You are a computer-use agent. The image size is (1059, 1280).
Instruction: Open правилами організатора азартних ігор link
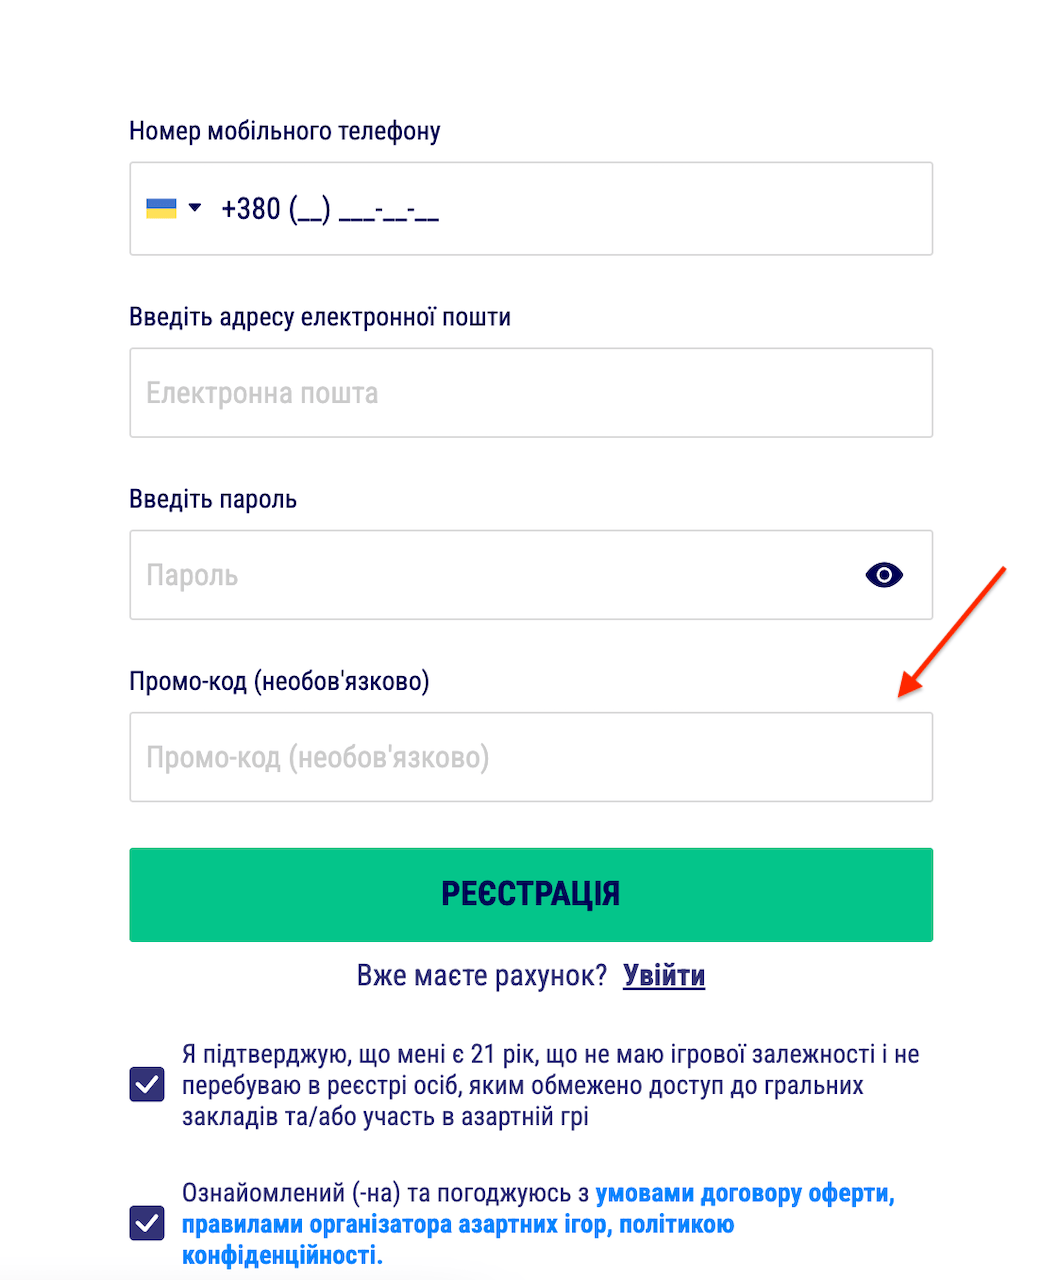pos(394,1224)
